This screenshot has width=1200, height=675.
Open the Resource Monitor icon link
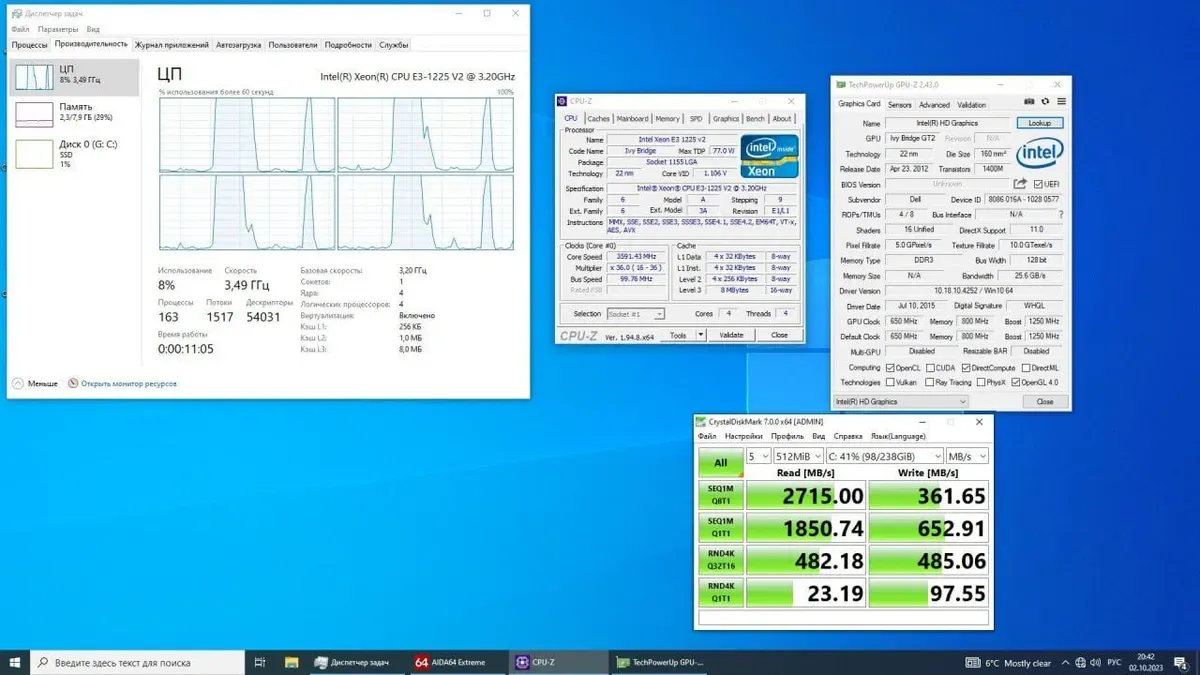tap(73, 383)
